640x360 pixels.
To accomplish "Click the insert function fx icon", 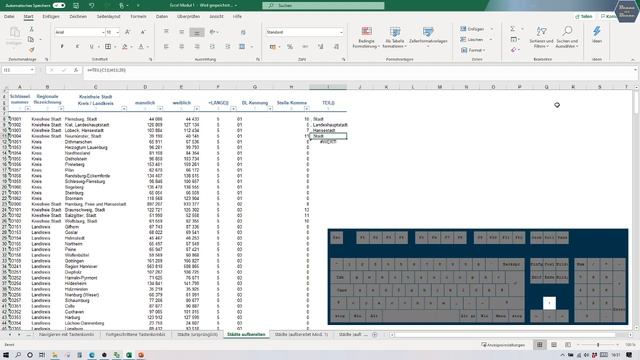I will [76, 70].
